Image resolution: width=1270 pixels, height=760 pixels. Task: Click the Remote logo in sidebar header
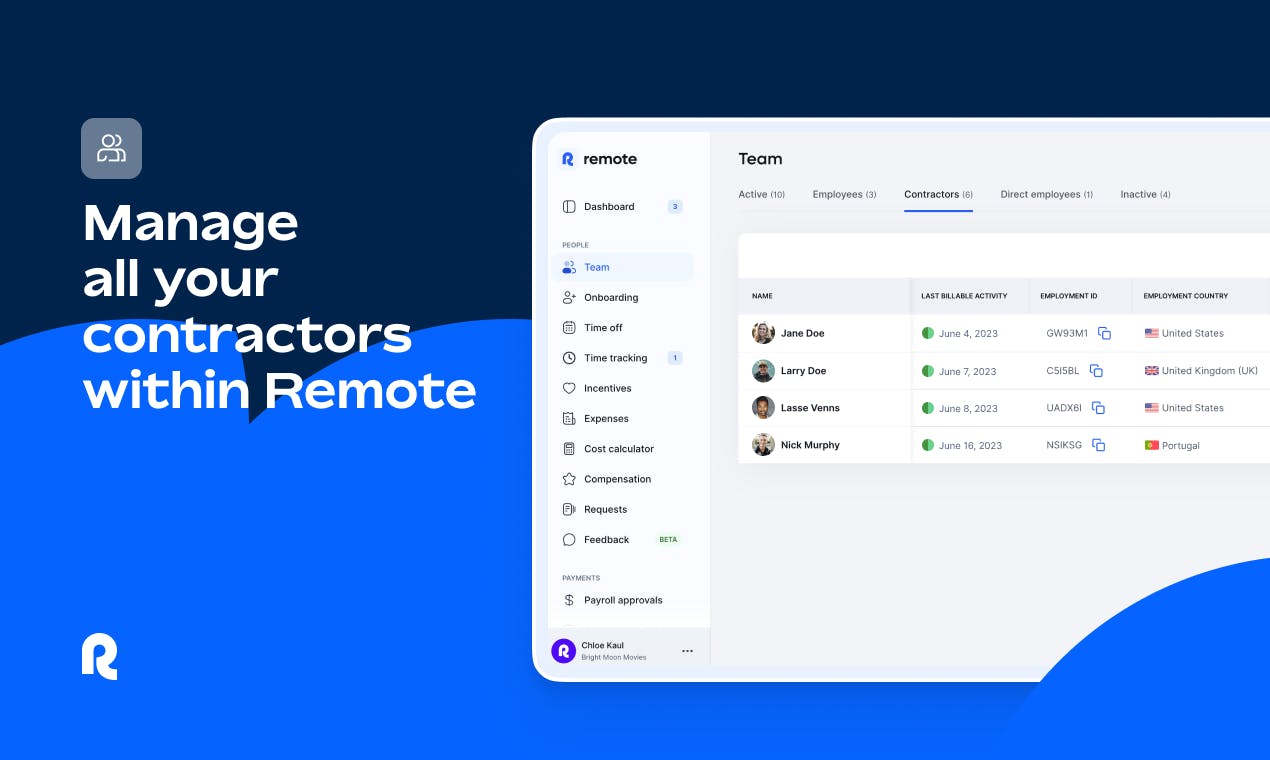[599, 159]
